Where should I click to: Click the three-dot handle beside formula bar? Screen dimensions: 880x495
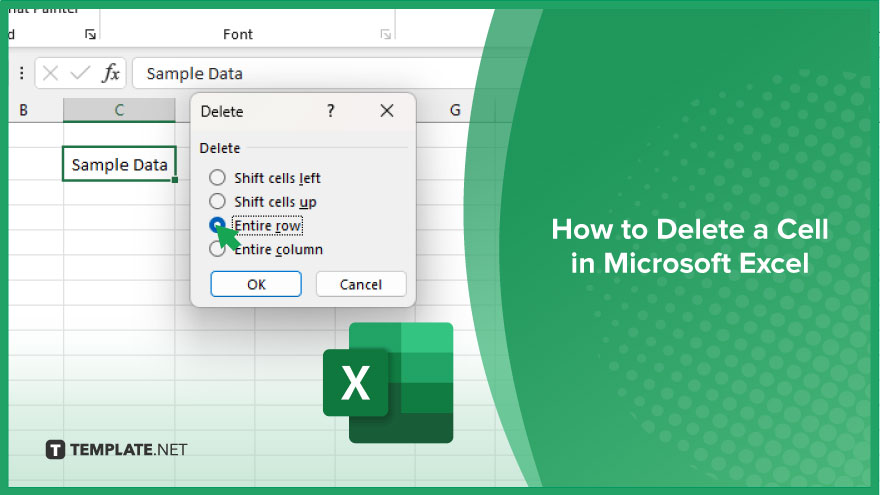click(21, 73)
